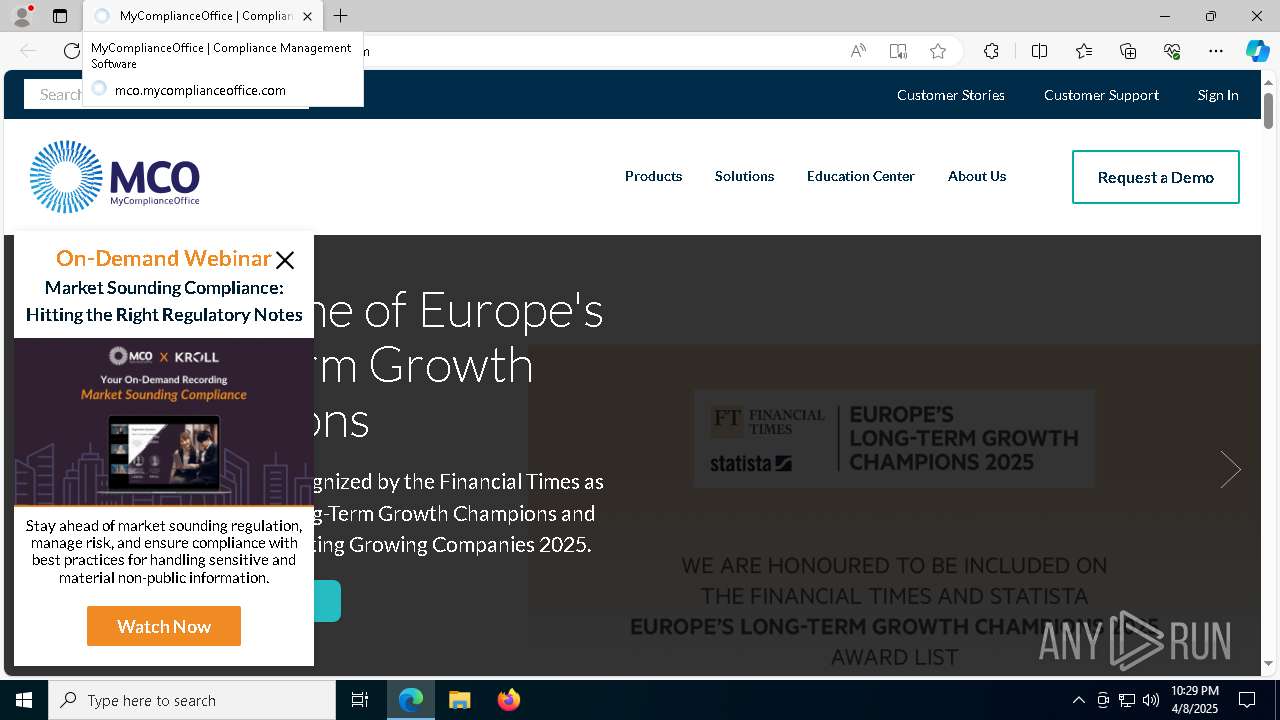Viewport: 1280px width, 720px height.
Task: Click the Request a Demo button
Action: pos(1156,177)
